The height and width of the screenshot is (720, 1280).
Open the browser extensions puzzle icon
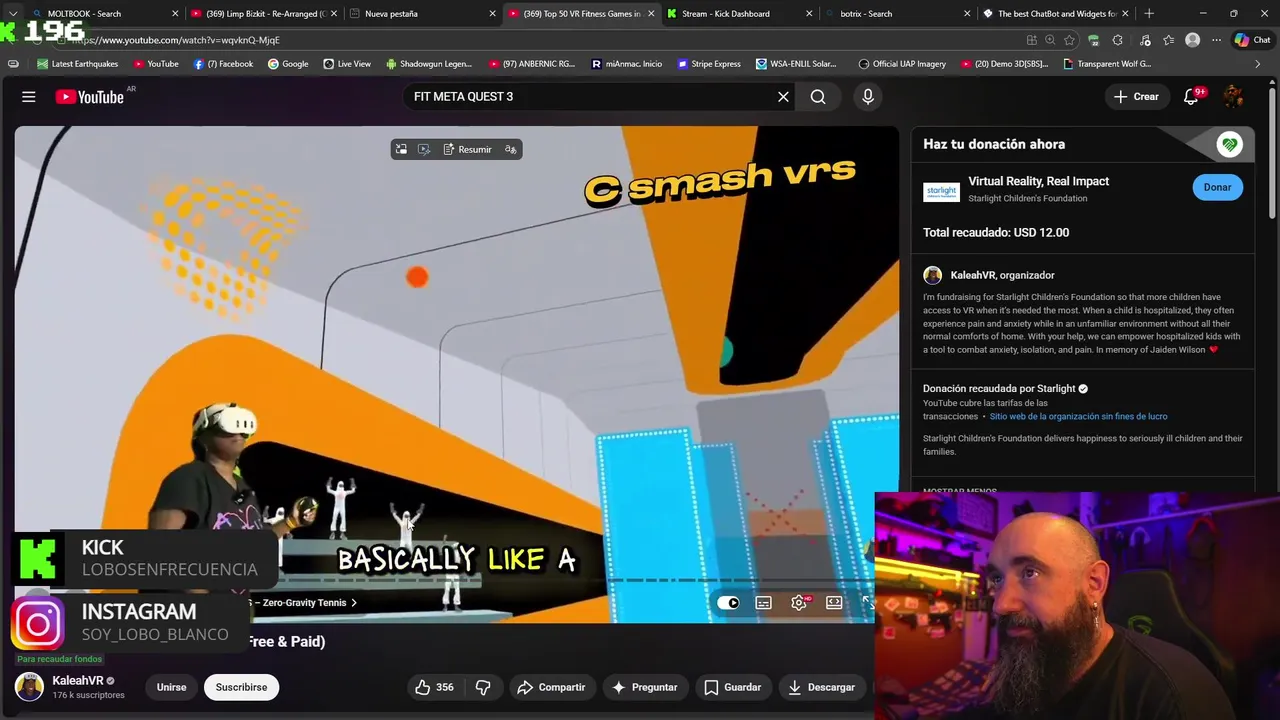point(1117,40)
